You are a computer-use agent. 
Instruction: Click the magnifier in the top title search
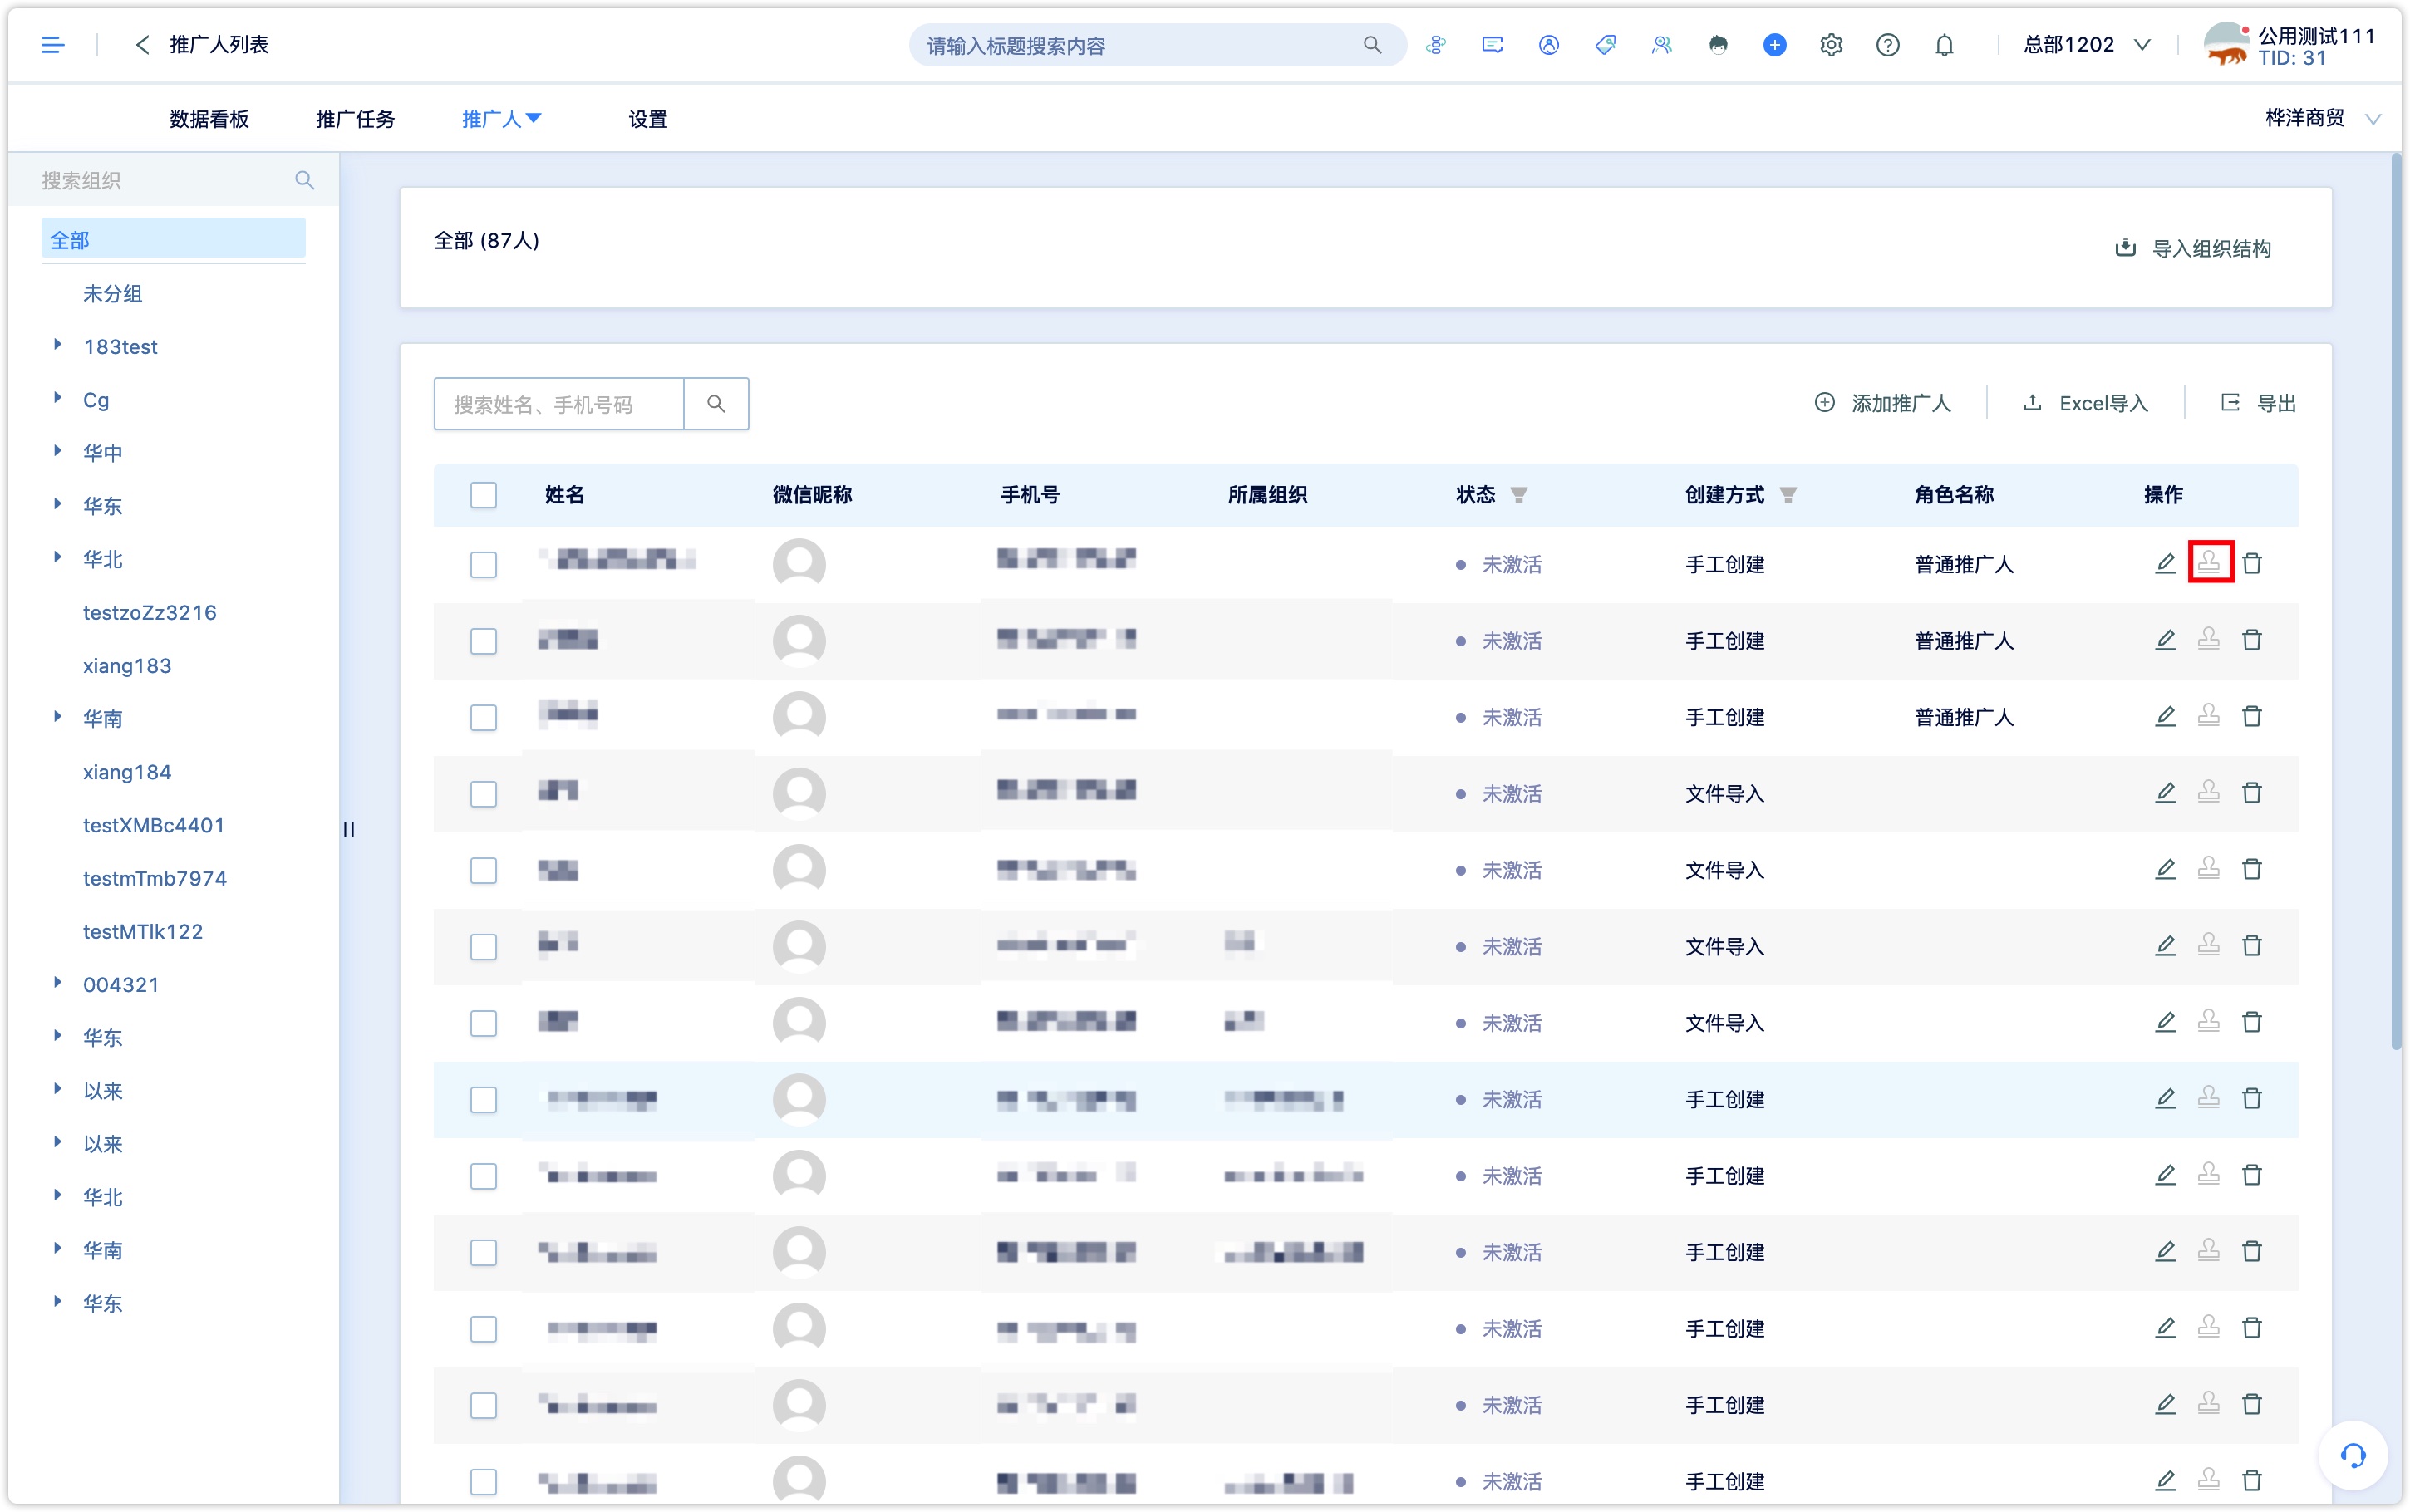(1372, 45)
